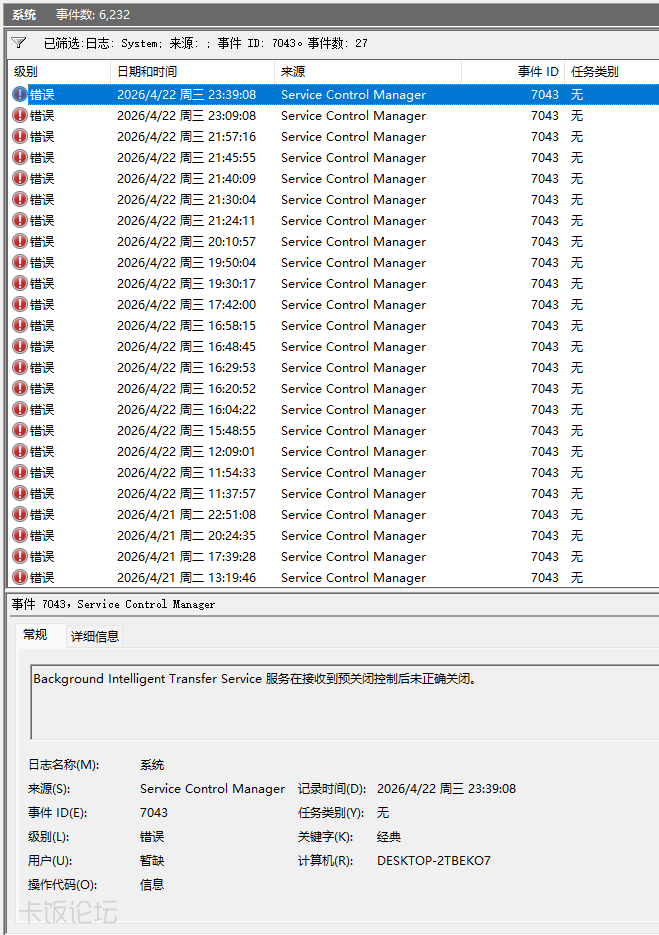Select the event dated 2026/4/22 16:58:15

pyautogui.click(x=333, y=326)
